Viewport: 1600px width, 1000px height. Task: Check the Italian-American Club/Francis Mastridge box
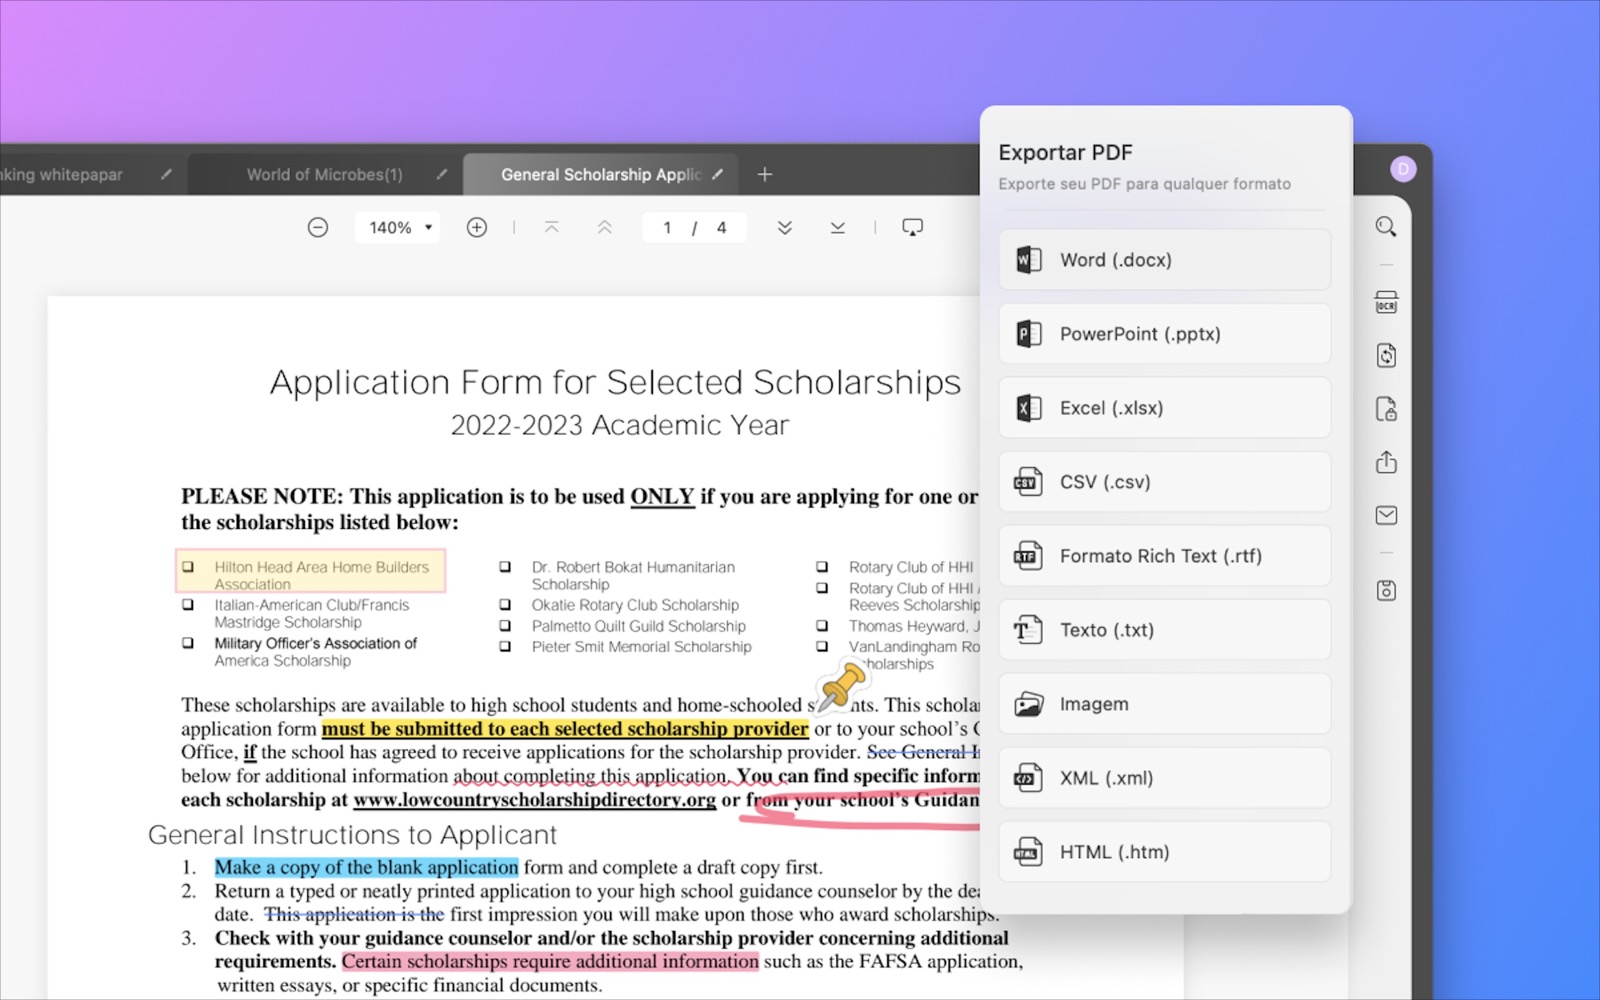[x=188, y=605]
